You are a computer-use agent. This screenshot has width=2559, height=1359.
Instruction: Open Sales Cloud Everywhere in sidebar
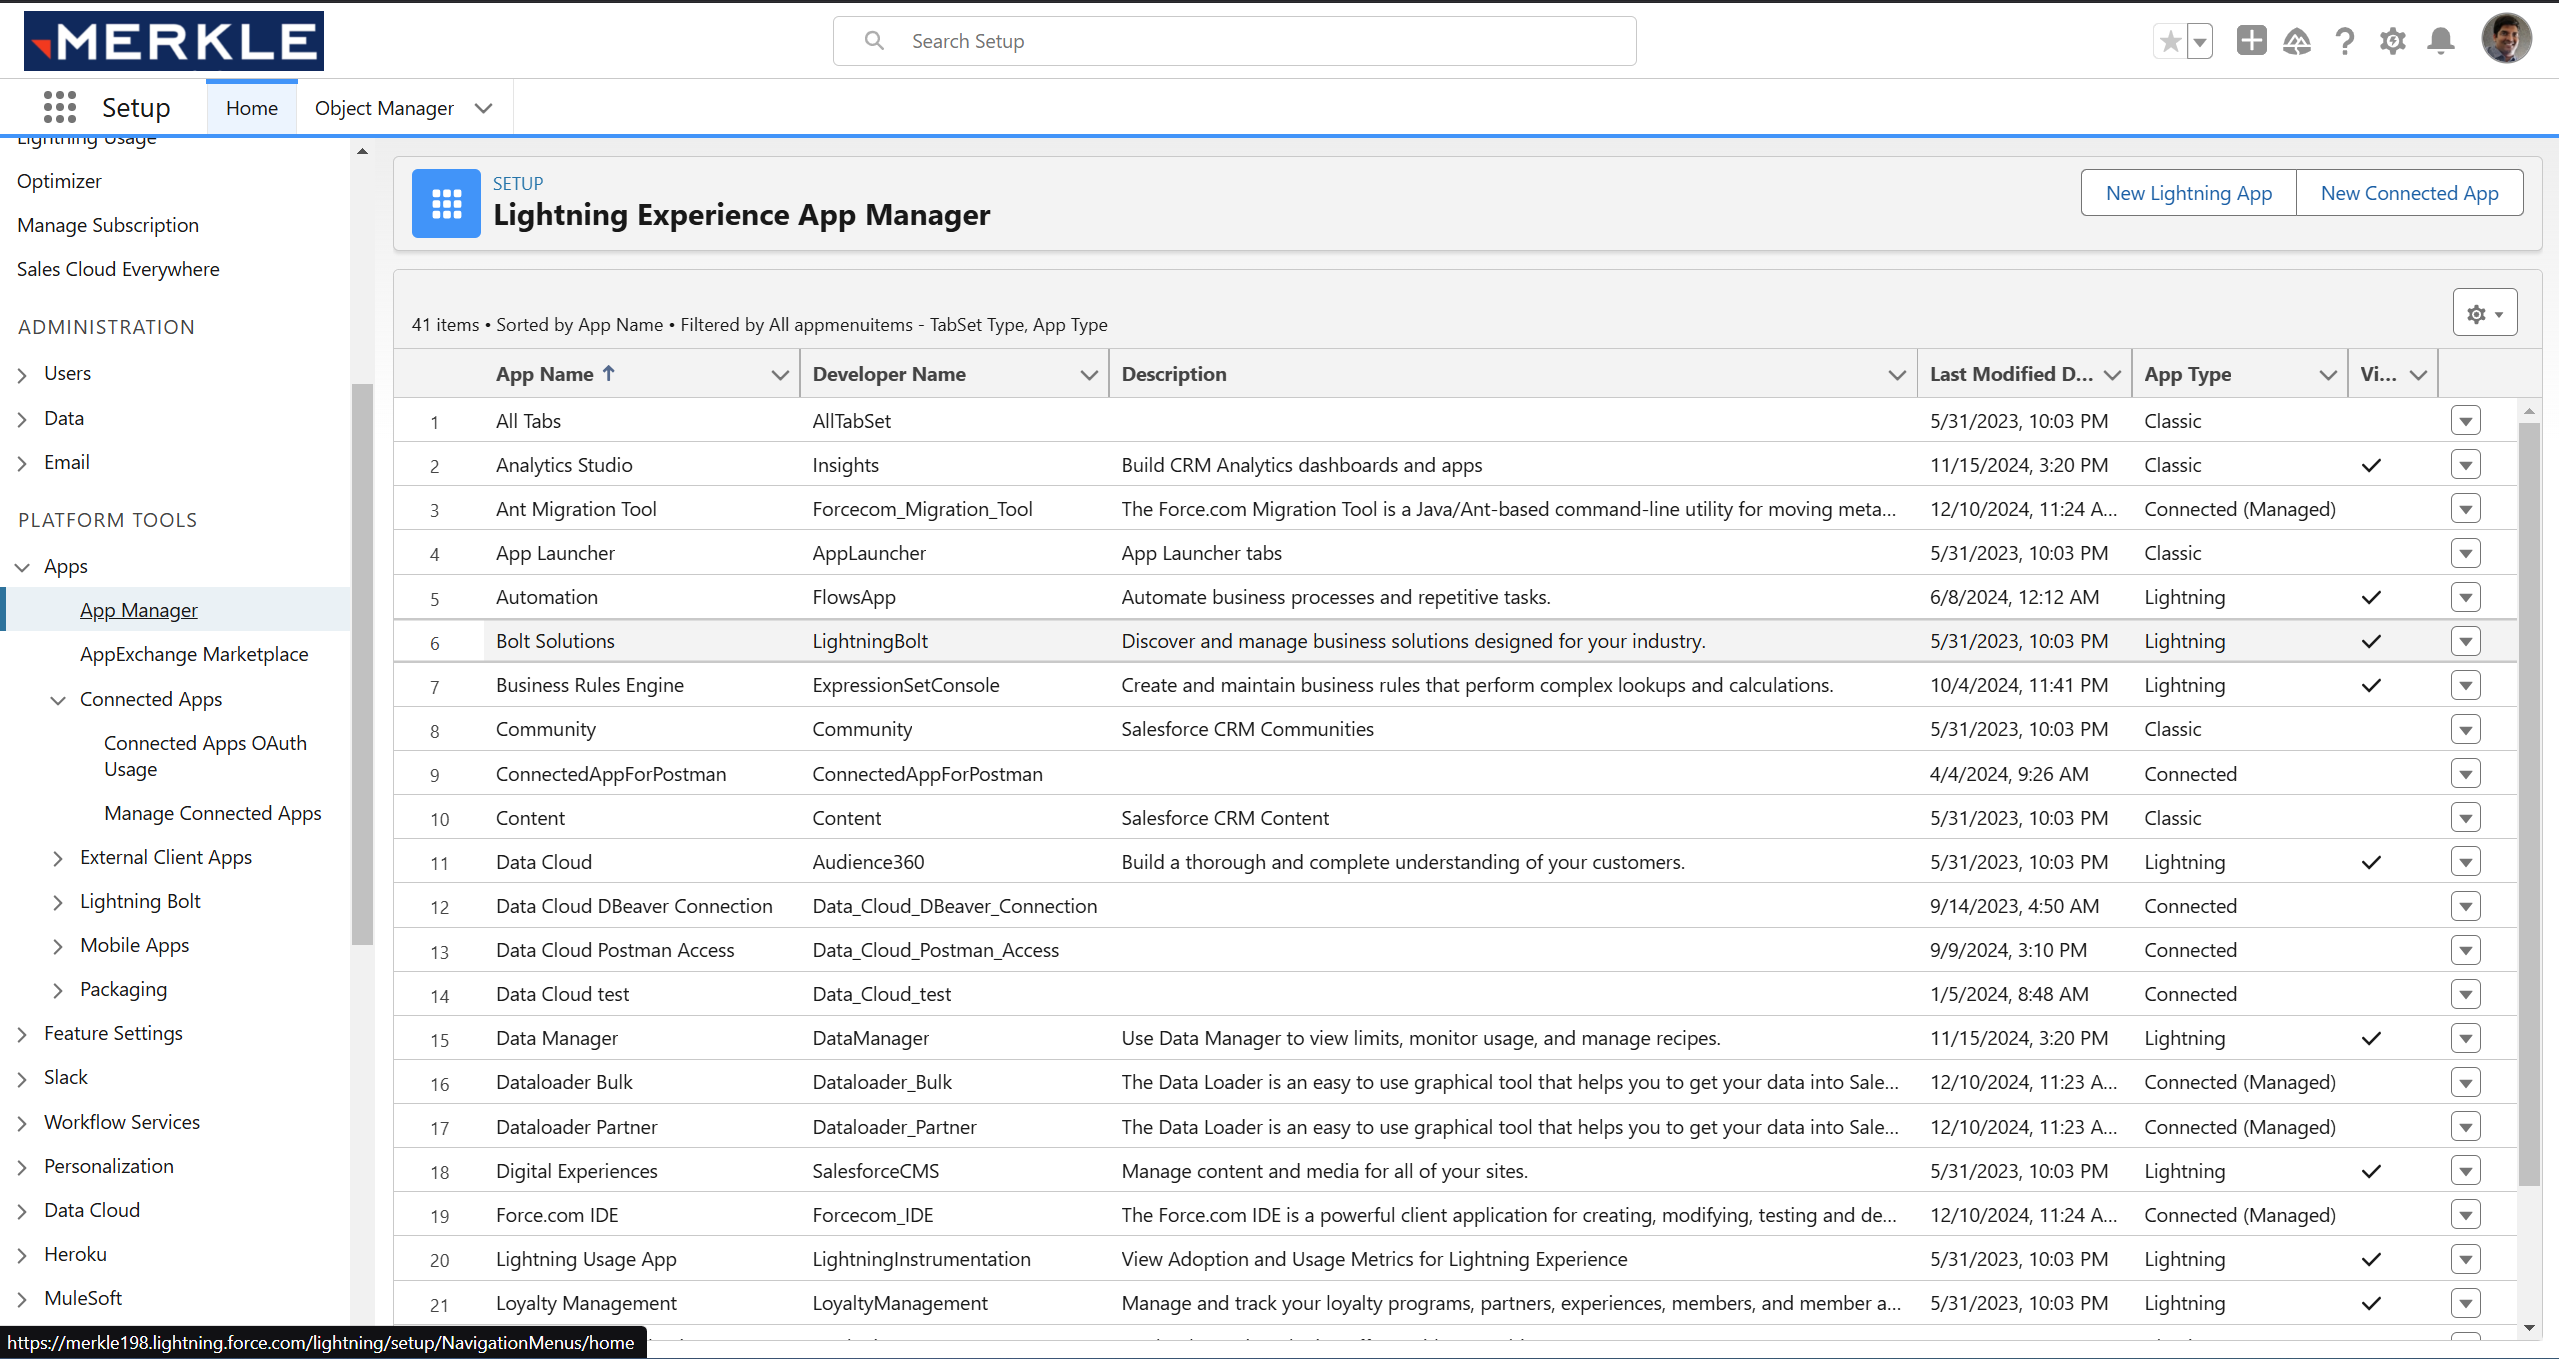point(118,269)
